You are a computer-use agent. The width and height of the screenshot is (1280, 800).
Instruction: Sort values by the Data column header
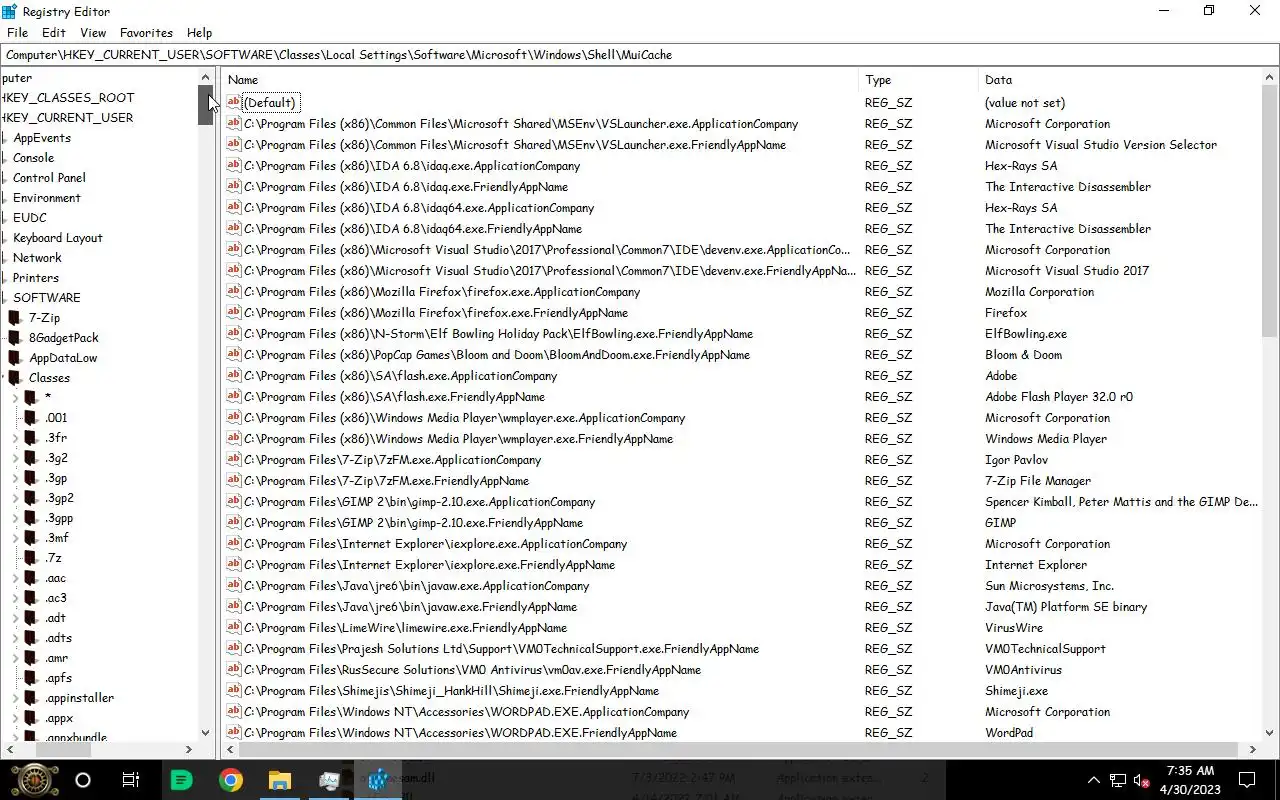[1120, 79]
